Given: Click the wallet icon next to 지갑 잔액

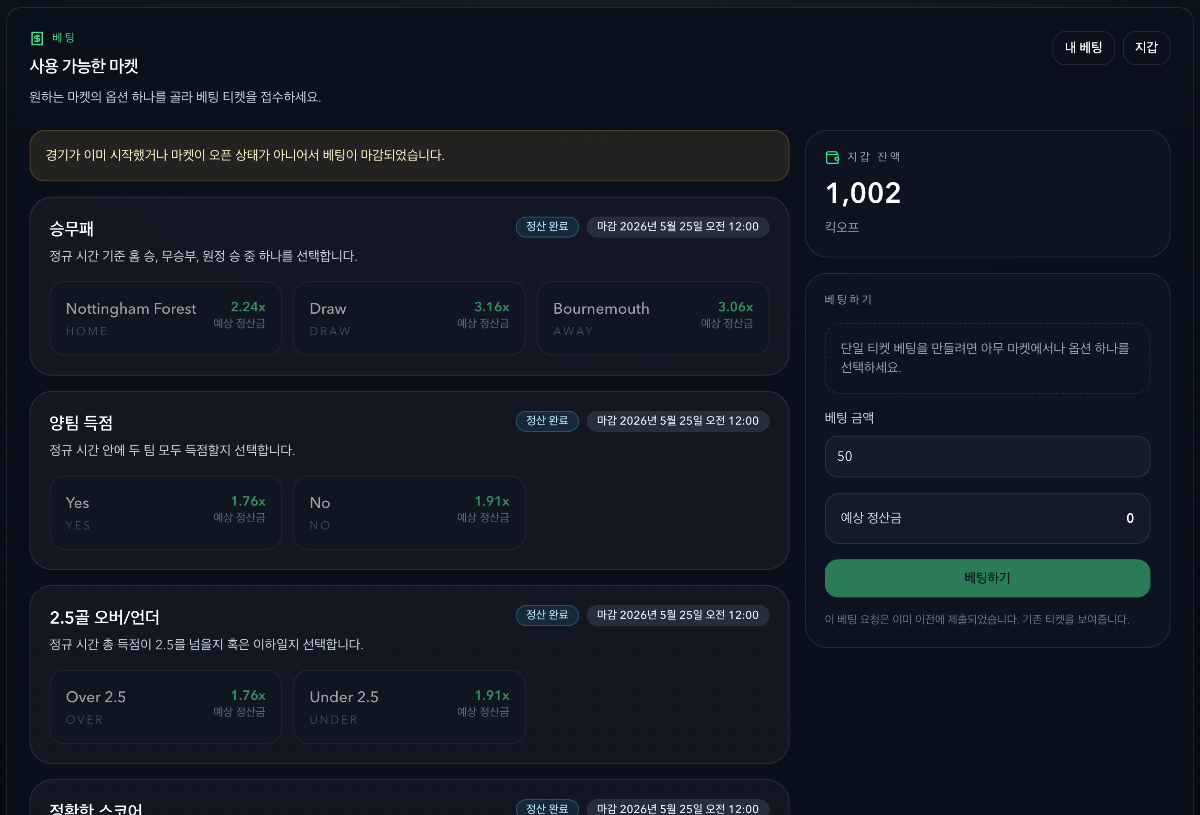Looking at the screenshot, I should pyautogui.click(x=832, y=157).
